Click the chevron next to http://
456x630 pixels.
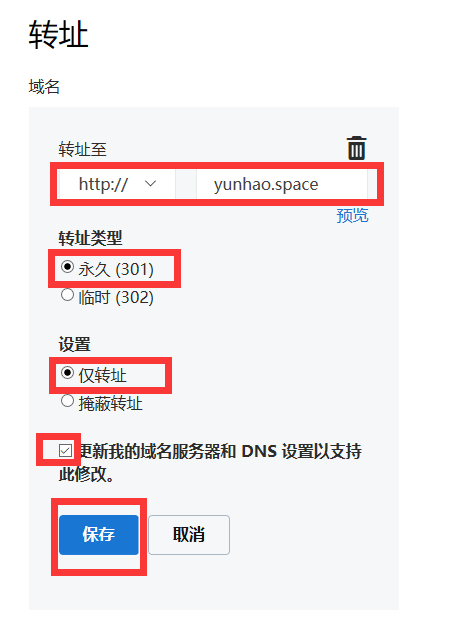[151, 184]
